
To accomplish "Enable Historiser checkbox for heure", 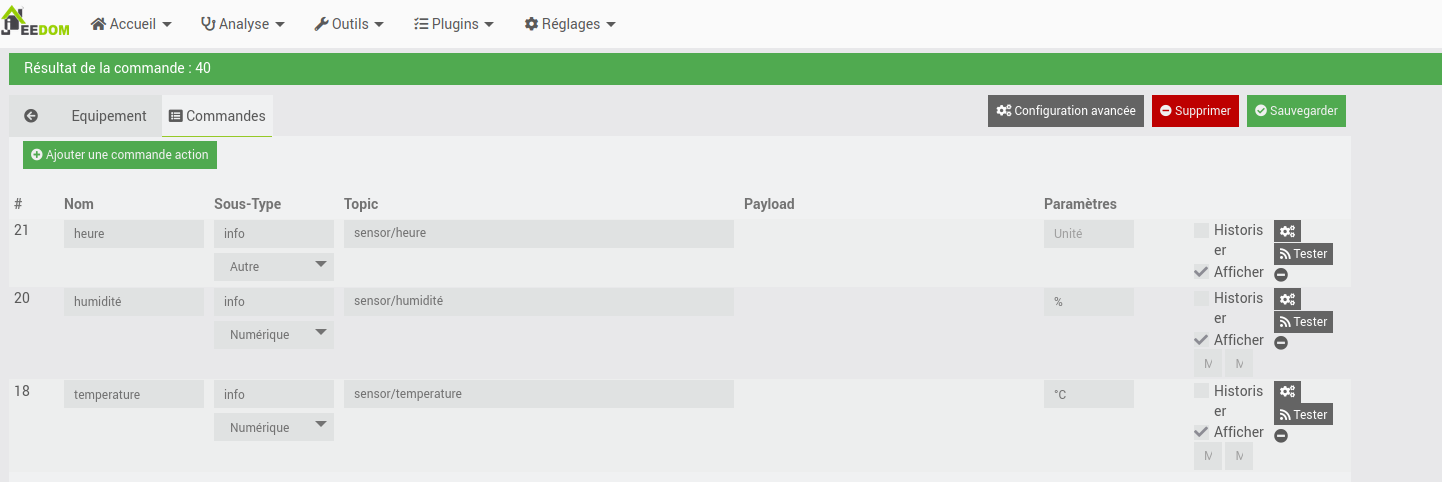I will tap(1201, 230).
